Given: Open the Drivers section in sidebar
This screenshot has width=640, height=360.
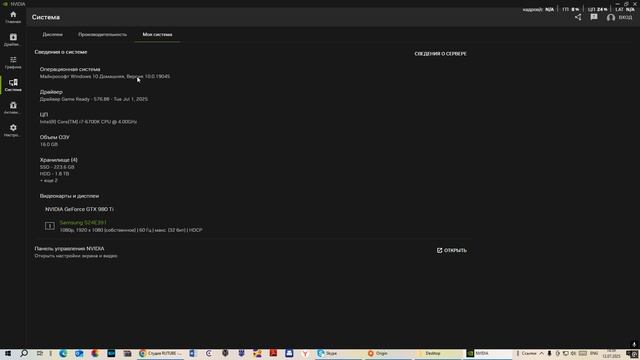Looking at the screenshot, I should coord(13,40).
